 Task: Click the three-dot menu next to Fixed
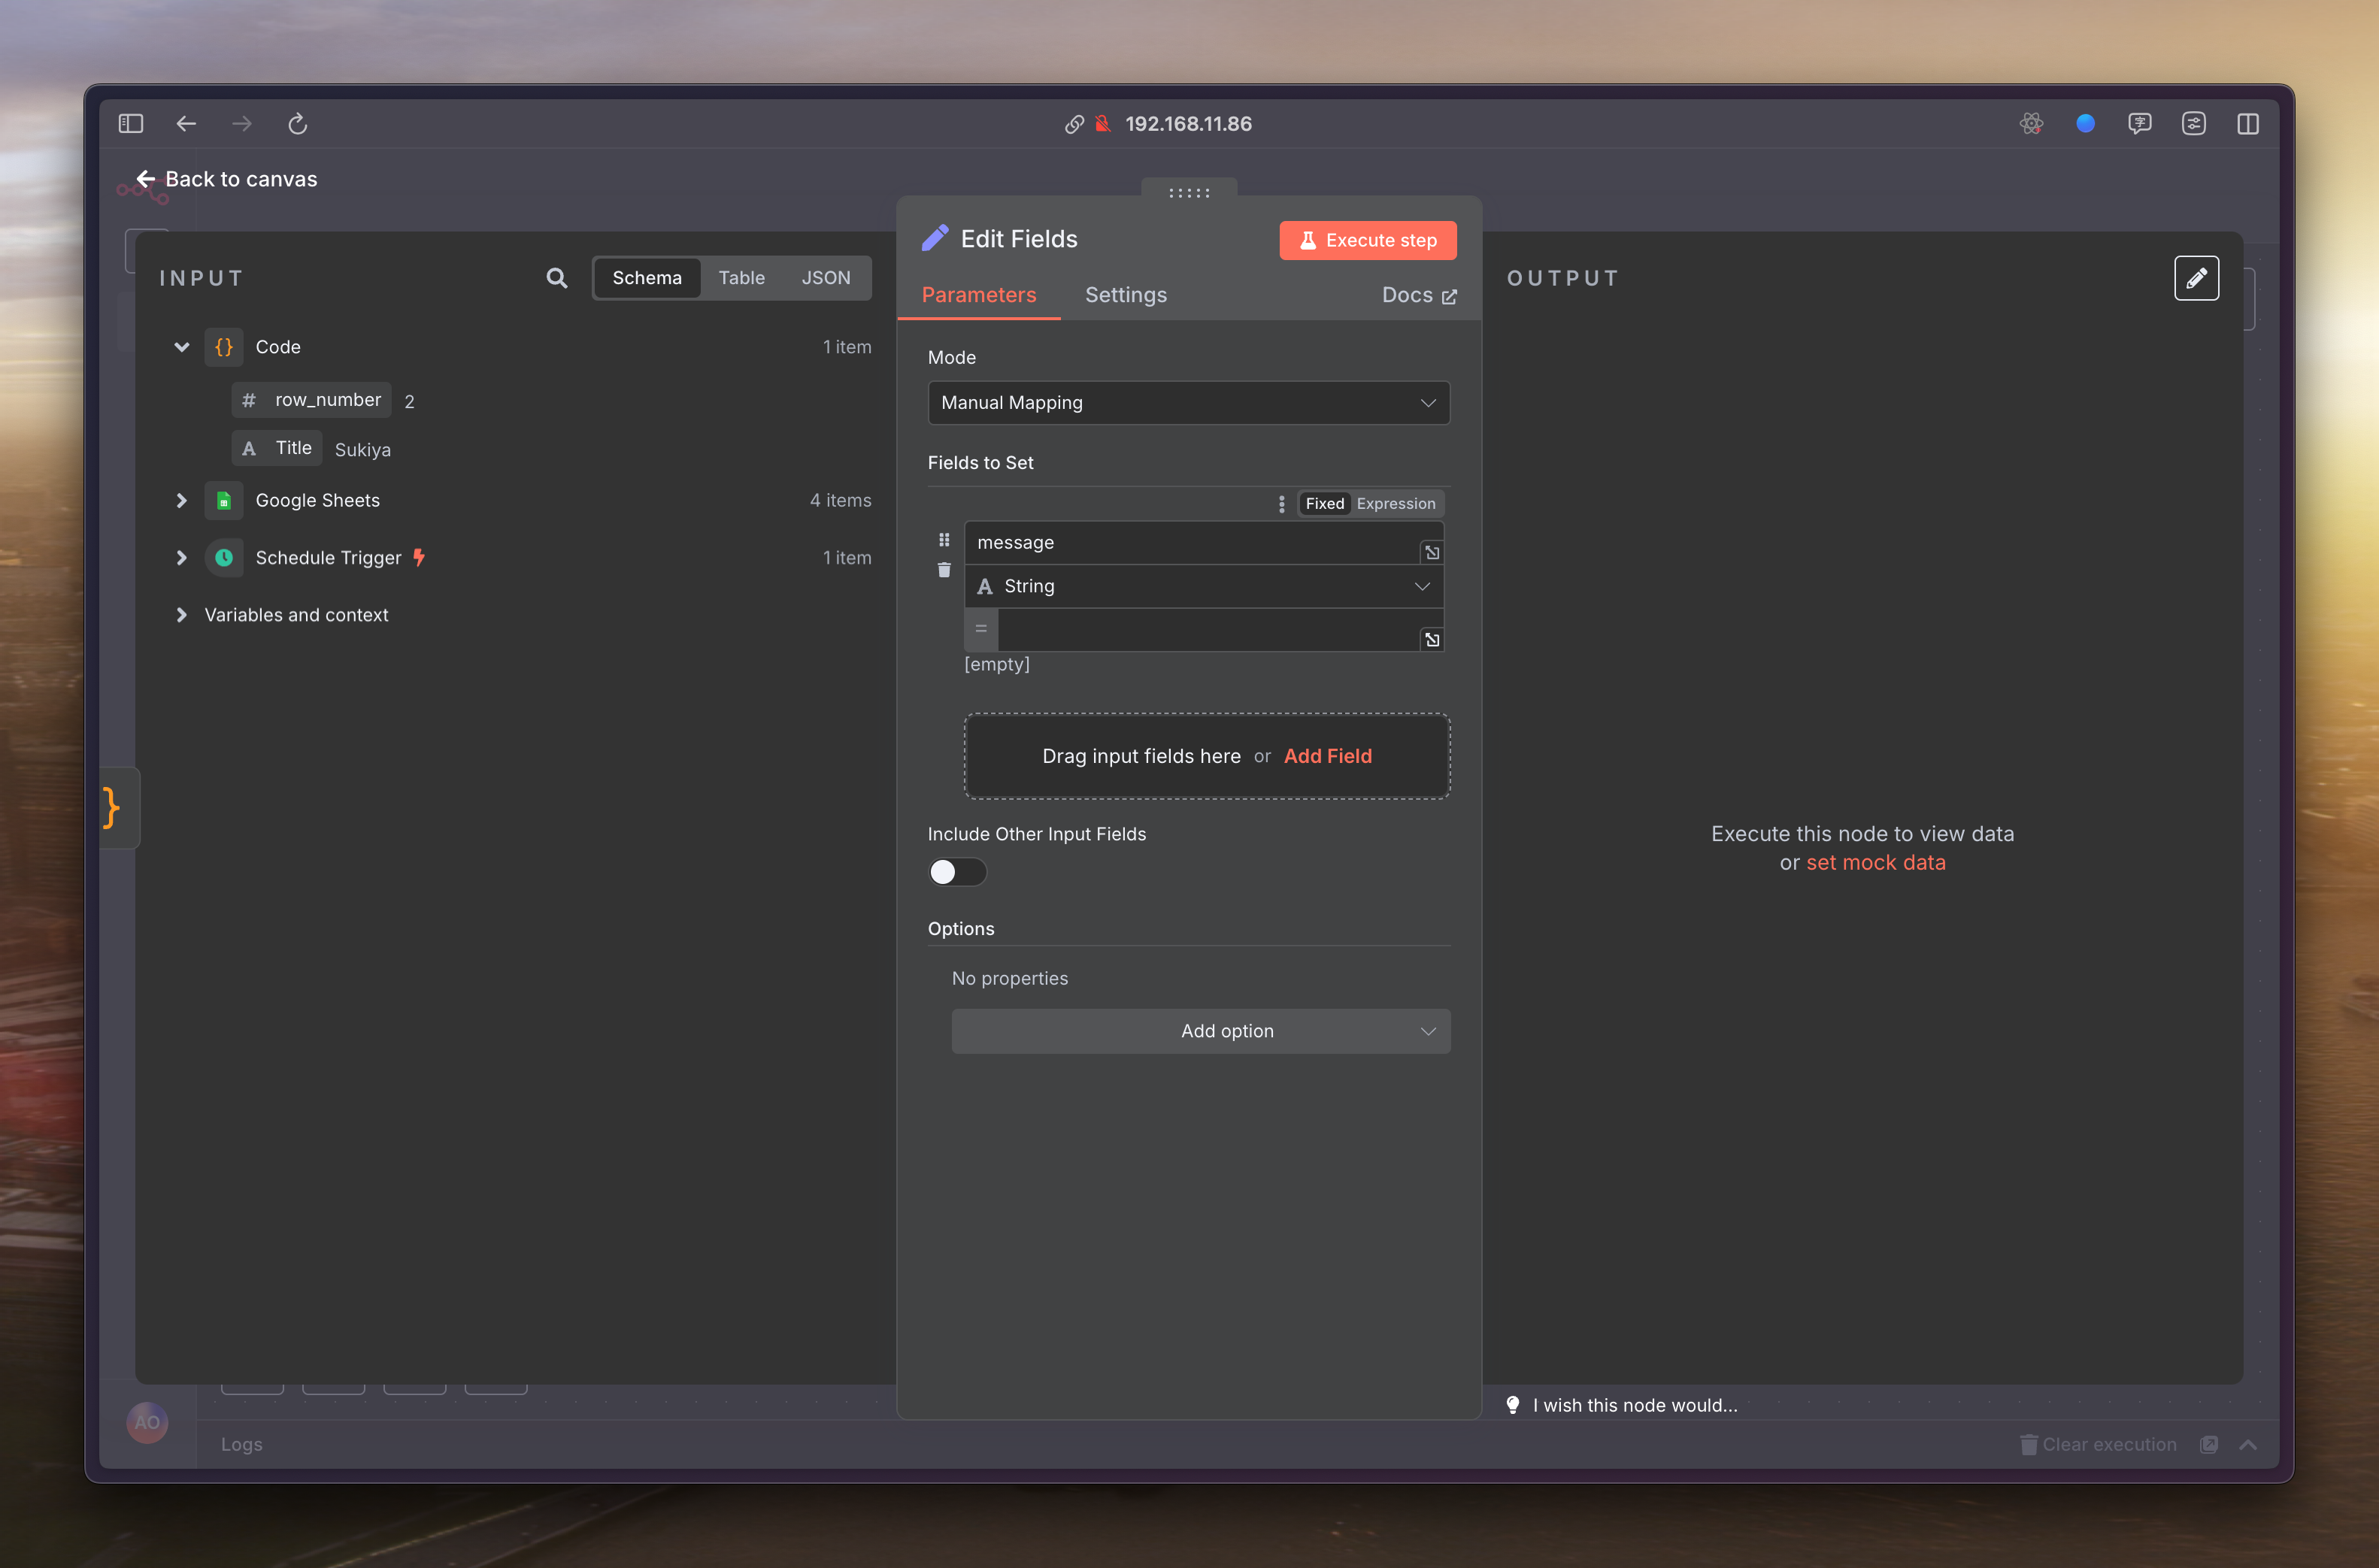pyautogui.click(x=1281, y=504)
